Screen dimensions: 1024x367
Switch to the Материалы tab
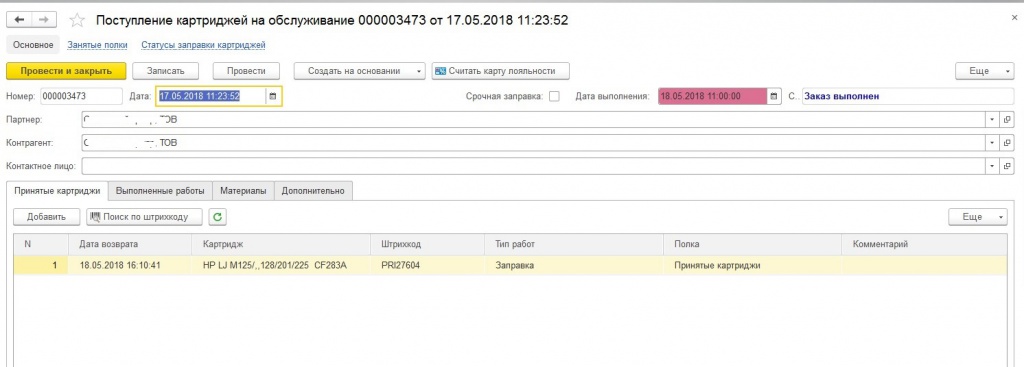(x=243, y=191)
